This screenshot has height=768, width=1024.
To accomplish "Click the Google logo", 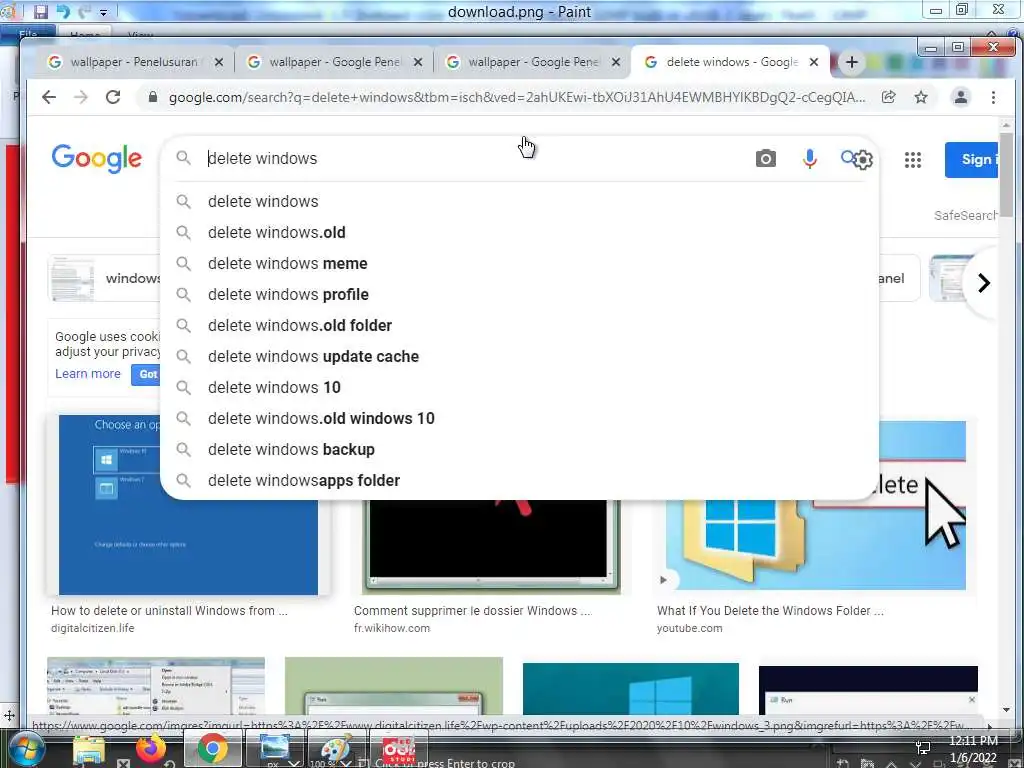I will point(96,159).
